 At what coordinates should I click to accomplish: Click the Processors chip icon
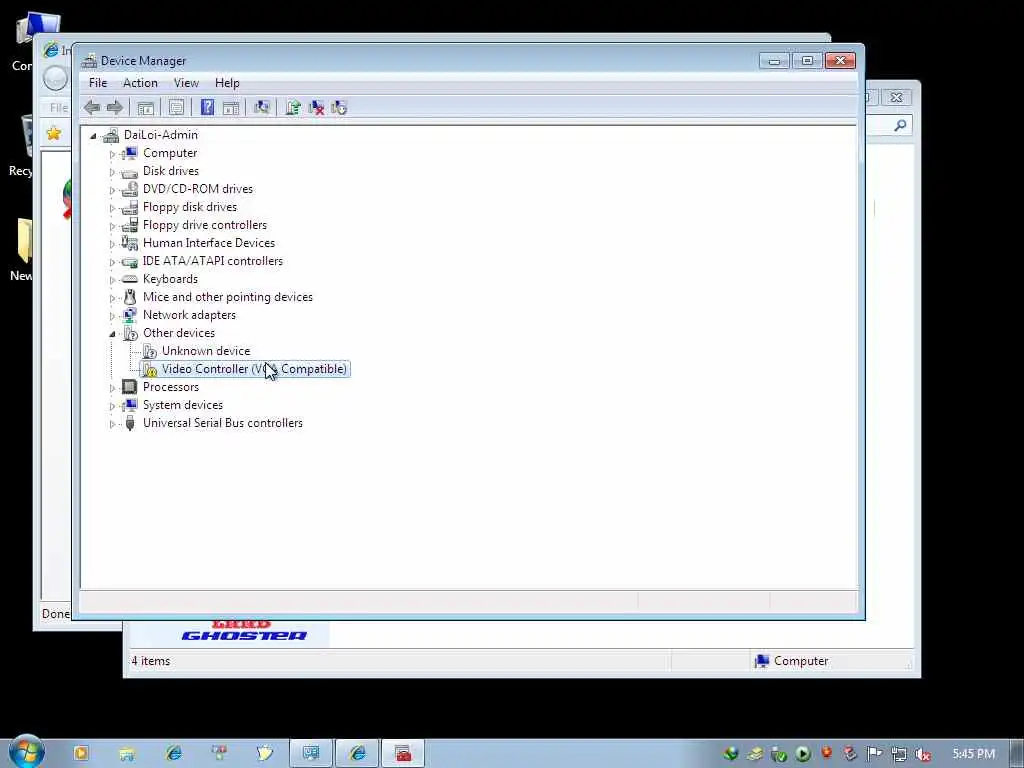(x=130, y=387)
